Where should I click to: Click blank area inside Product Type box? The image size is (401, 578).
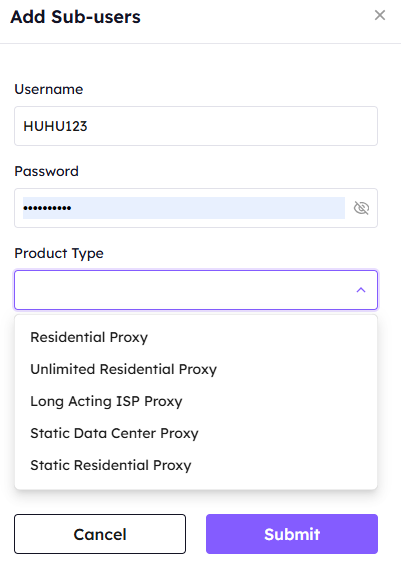(184, 290)
